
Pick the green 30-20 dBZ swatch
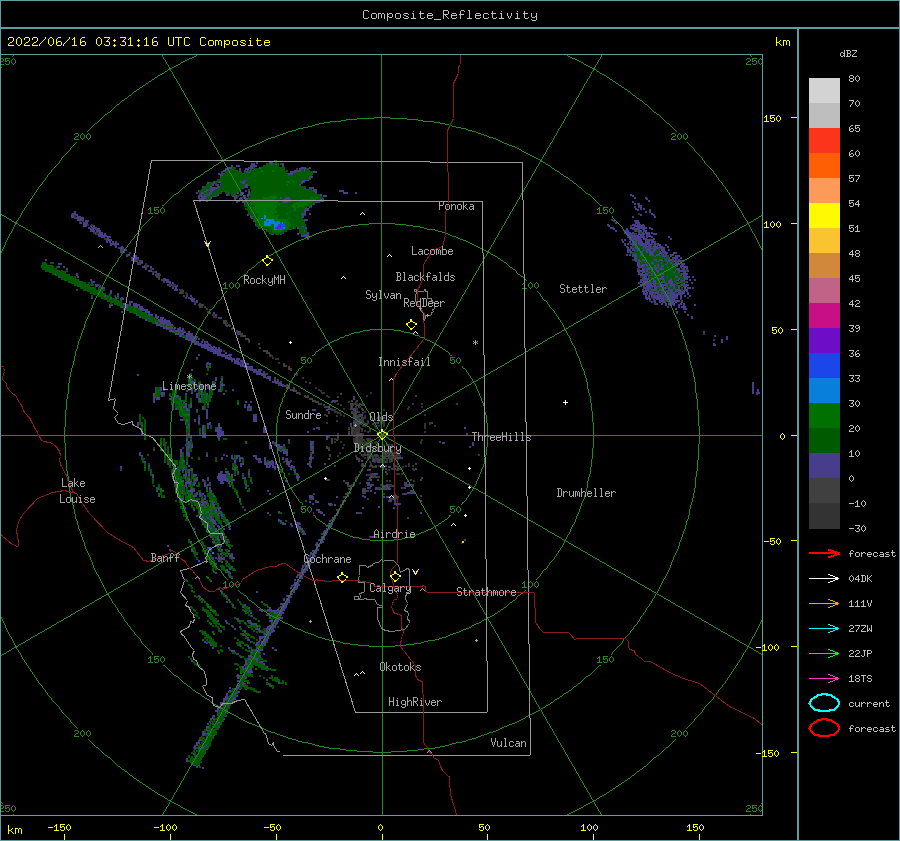(824, 416)
